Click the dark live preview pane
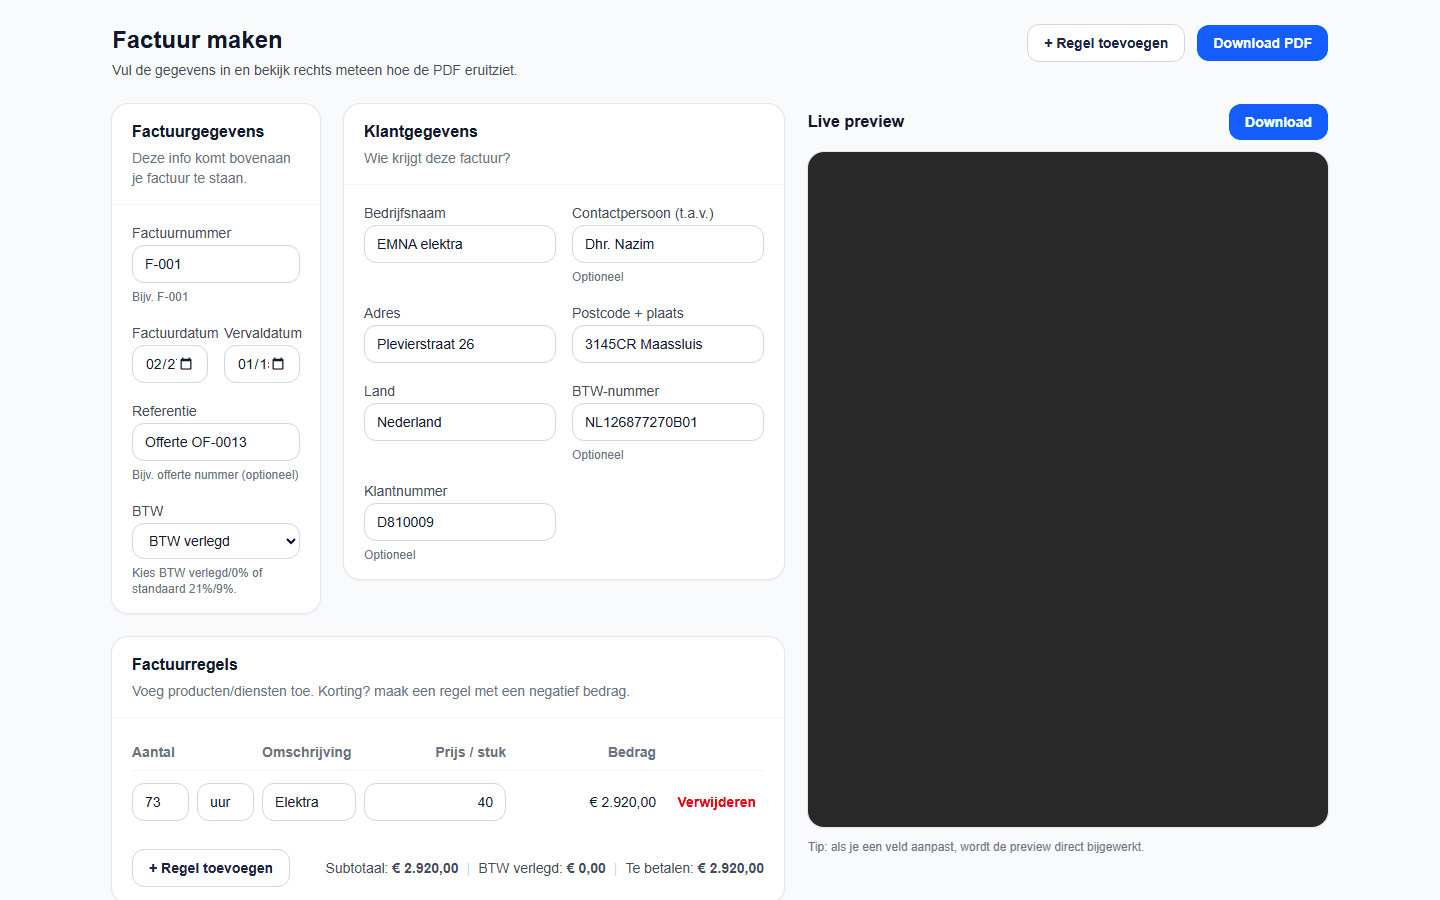1440x900 pixels. 1068,489
